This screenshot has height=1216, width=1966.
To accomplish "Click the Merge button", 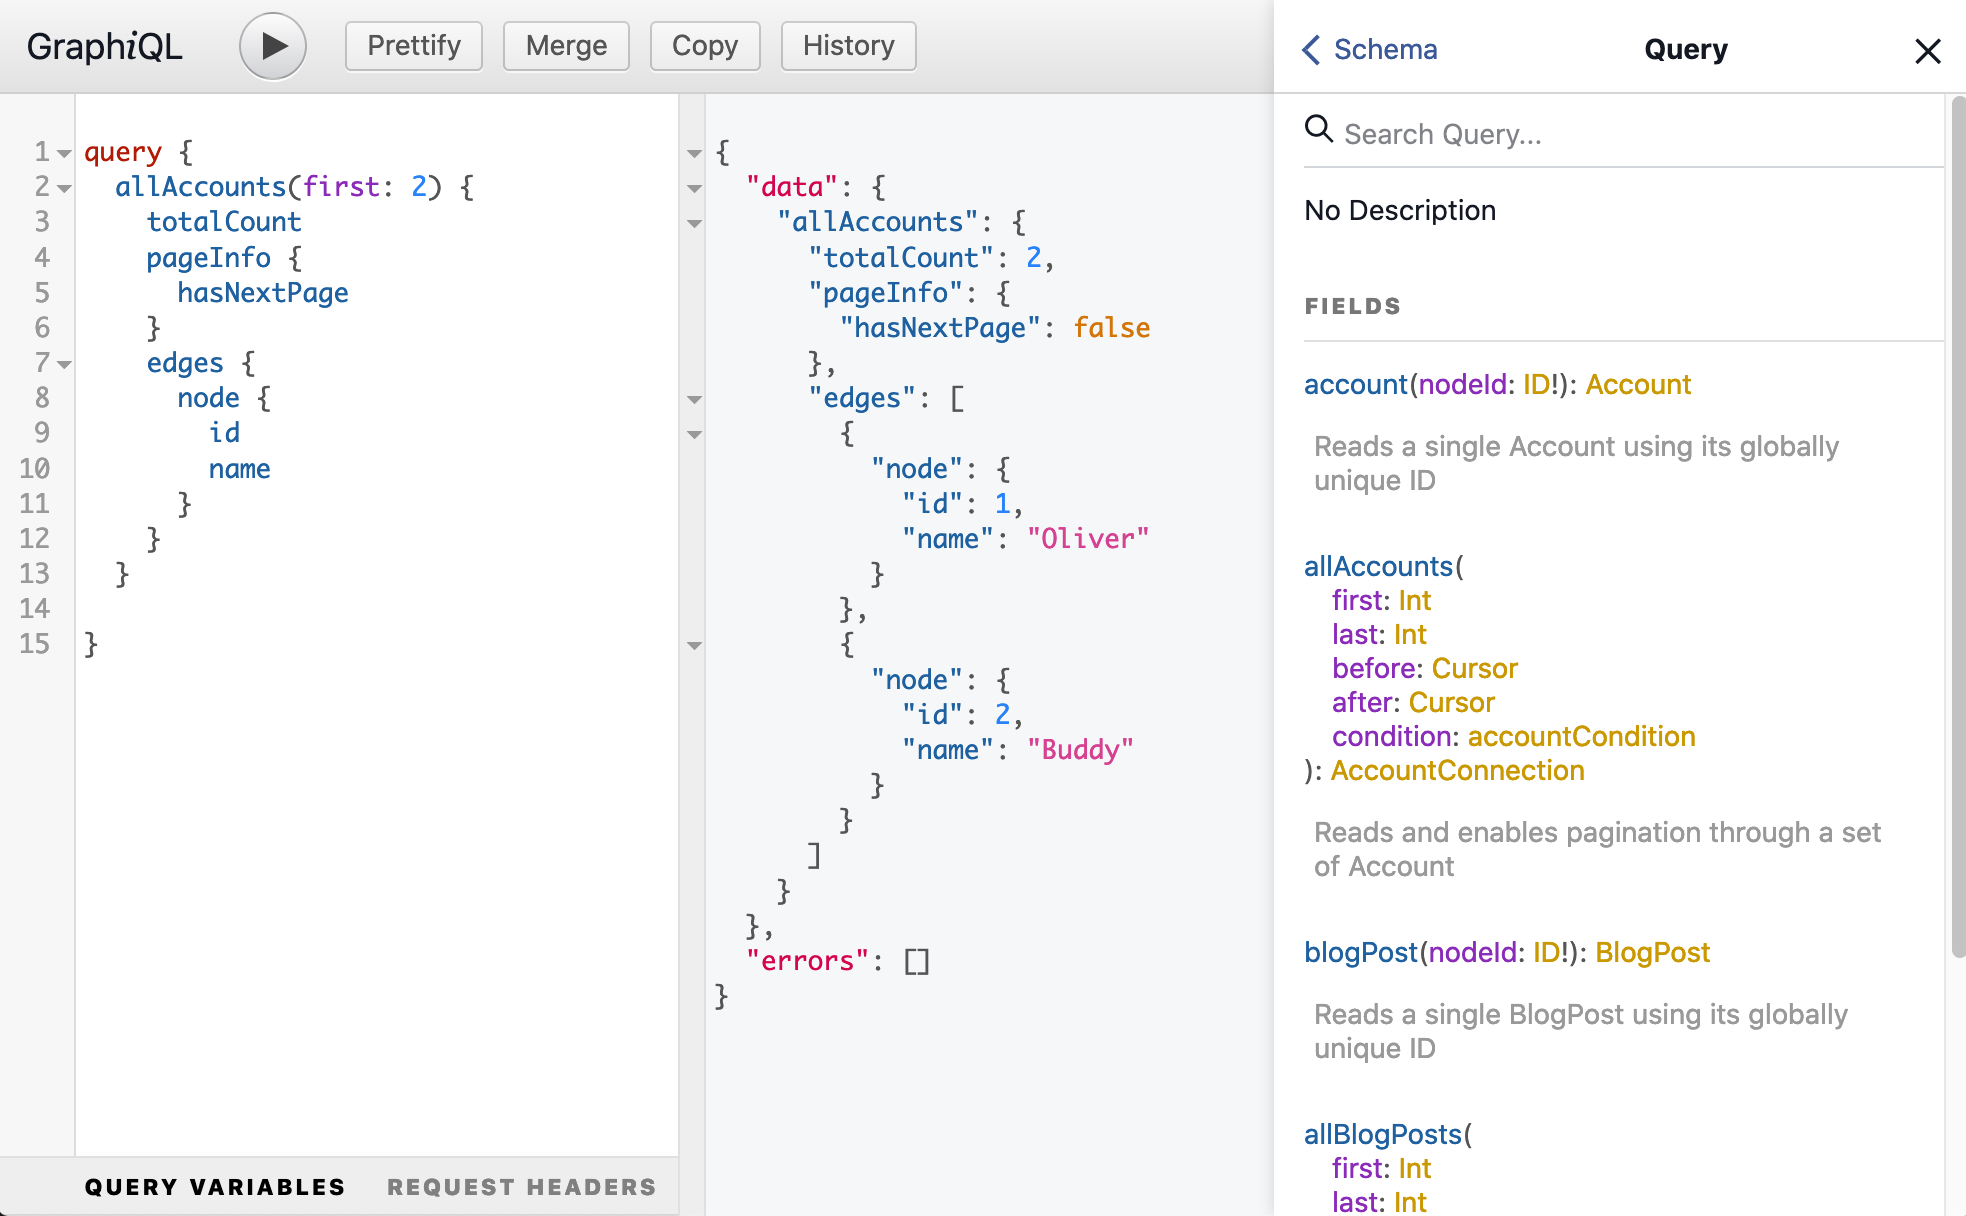I will pos(566,46).
